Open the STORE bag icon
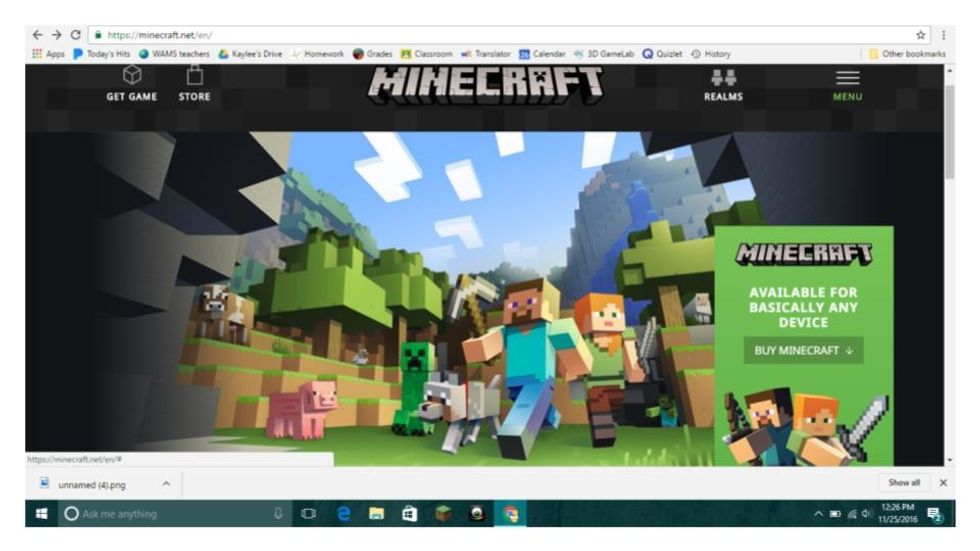This screenshot has height=551, width=980. pos(194,76)
